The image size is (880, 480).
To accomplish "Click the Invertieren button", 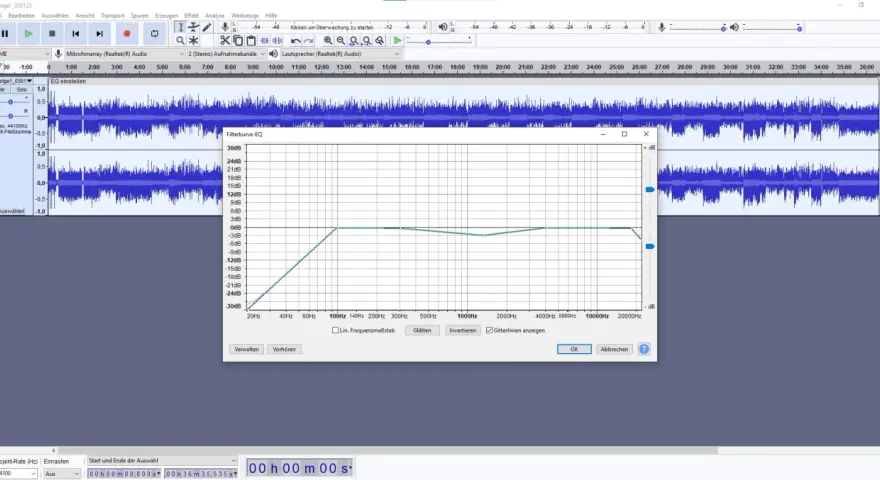I will [462, 331].
